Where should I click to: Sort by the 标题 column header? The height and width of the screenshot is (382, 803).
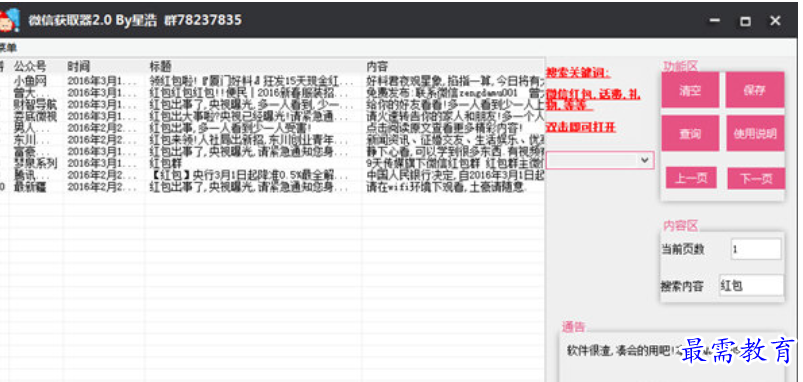click(160, 66)
